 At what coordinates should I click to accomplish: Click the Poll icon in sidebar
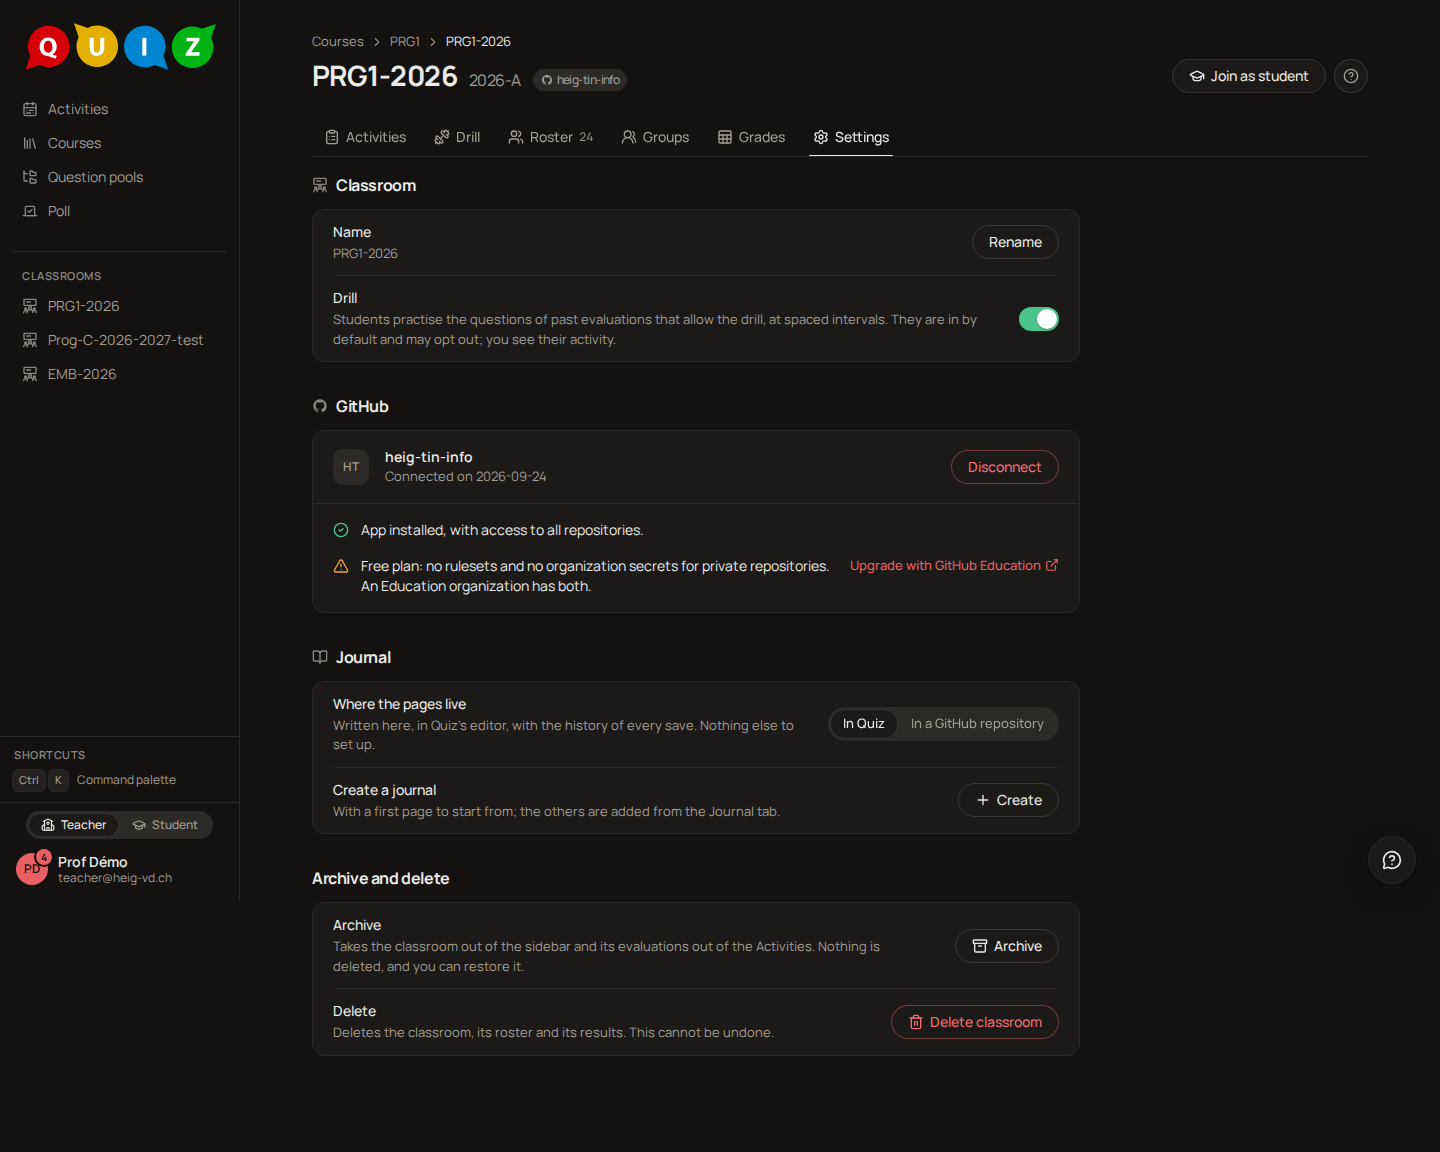point(30,211)
